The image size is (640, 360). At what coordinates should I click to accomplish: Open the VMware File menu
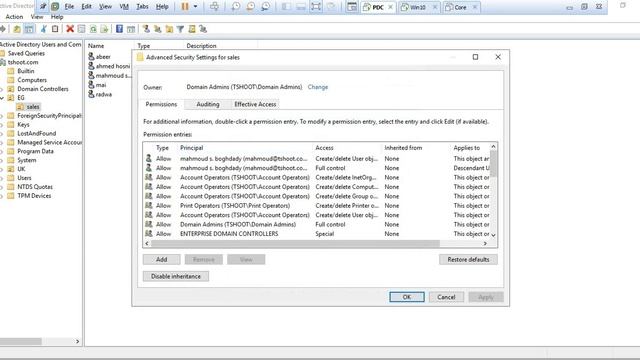[69, 7]
